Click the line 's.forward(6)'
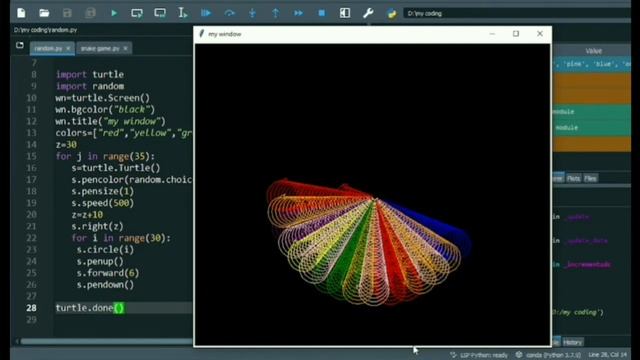This screenshot has width=640, height=360. 108,273
